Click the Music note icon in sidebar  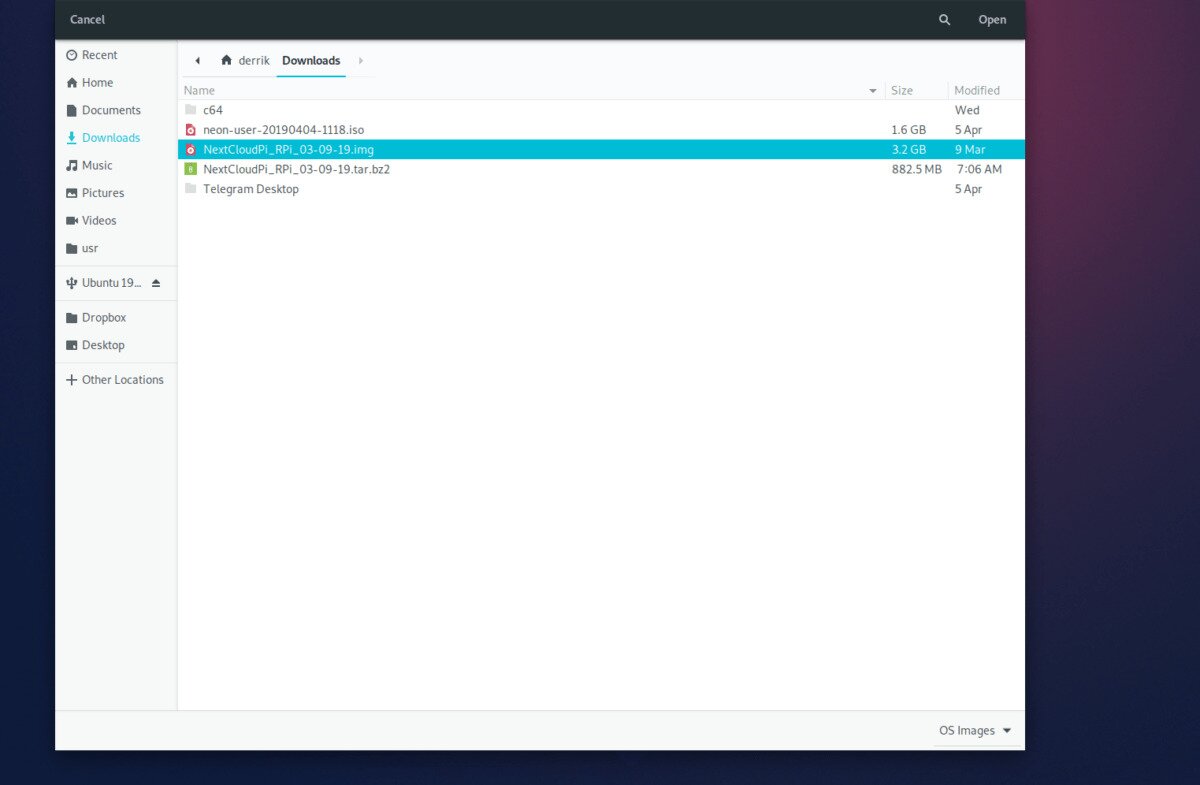click(71, 165)
